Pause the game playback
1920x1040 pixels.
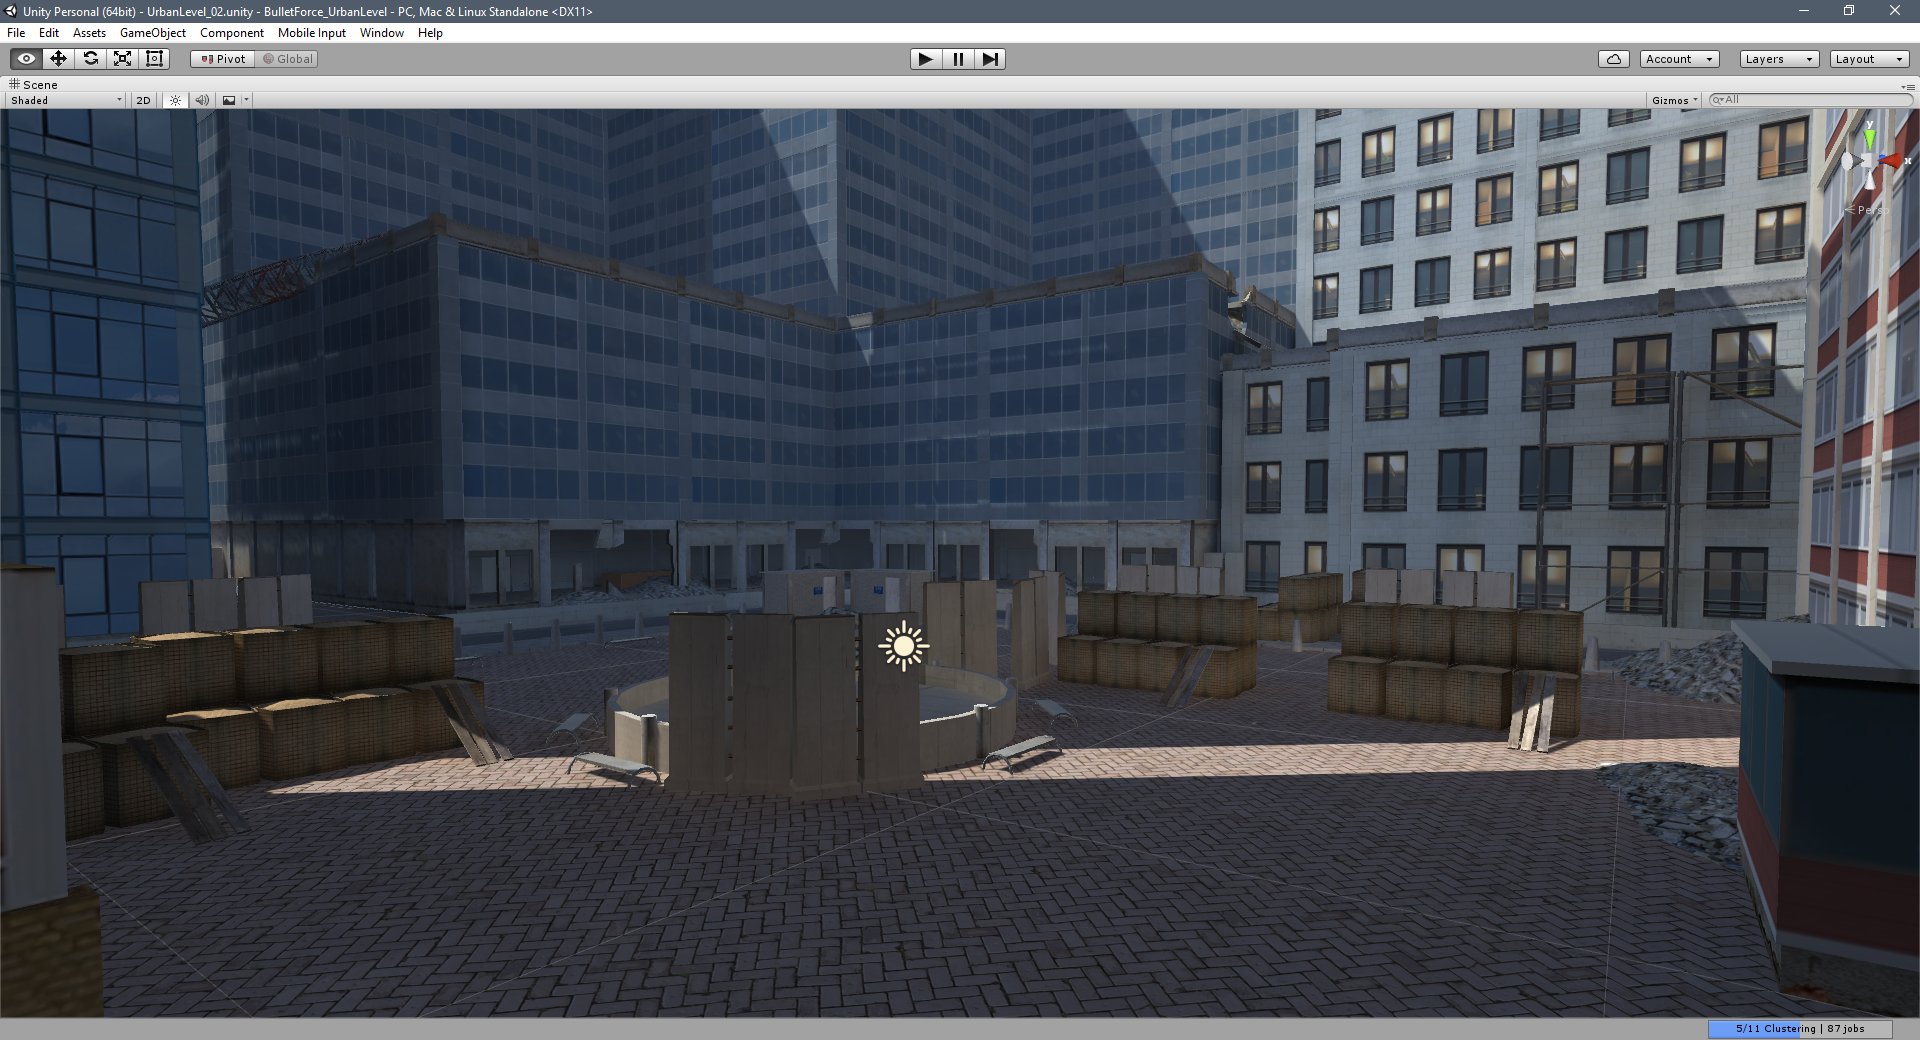coord(958,59)
